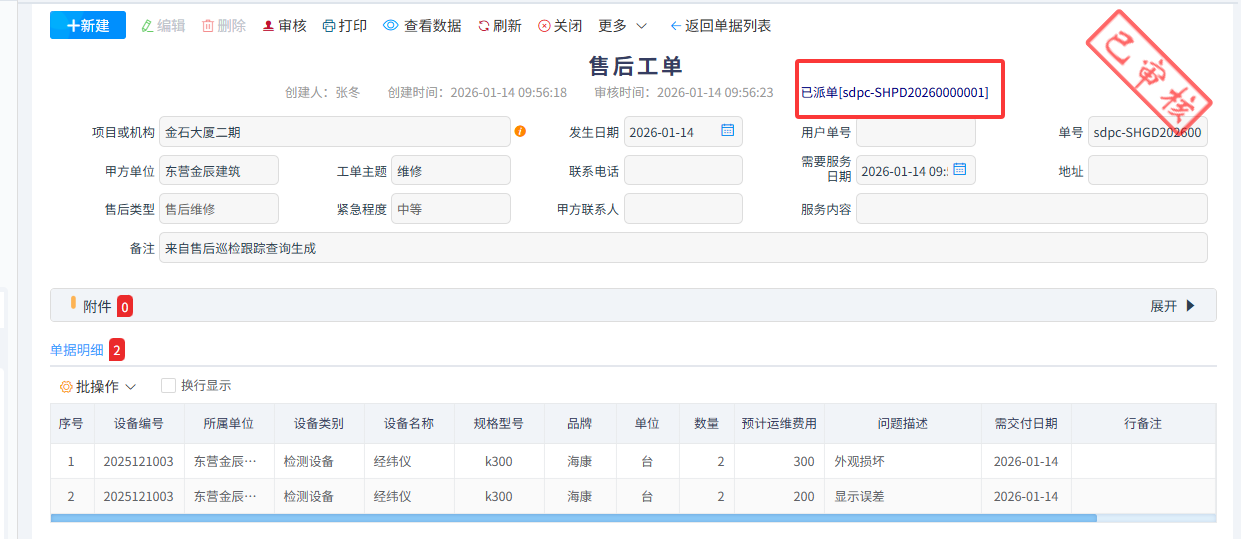Screen dimensions: 1241x539
Task: Click the horizontal scrollbar below the table
Action: pos(573,518)
